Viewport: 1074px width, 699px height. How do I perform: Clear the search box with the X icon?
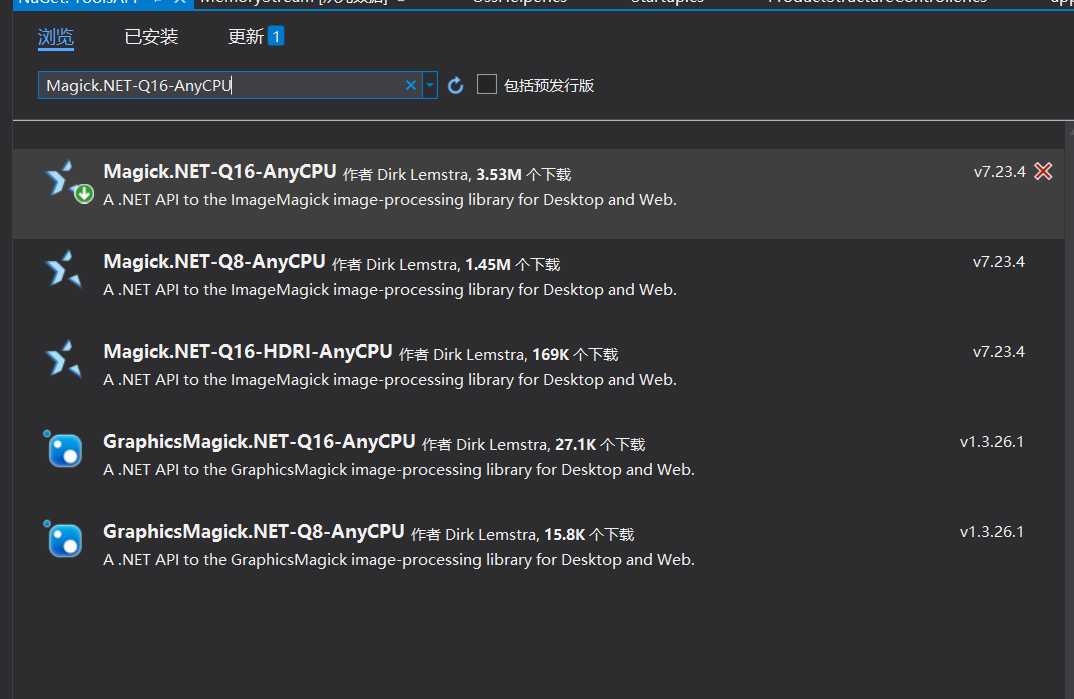click(410, 85)
